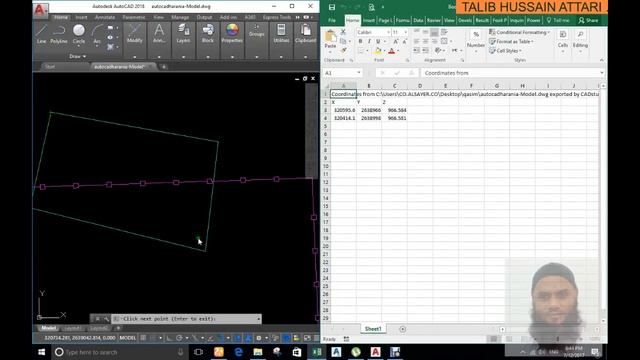Open Format as Table dropdown
Image resolution: width=640 pixels, height=360 pixels.
pyautogui.click(x=511, y=41)
